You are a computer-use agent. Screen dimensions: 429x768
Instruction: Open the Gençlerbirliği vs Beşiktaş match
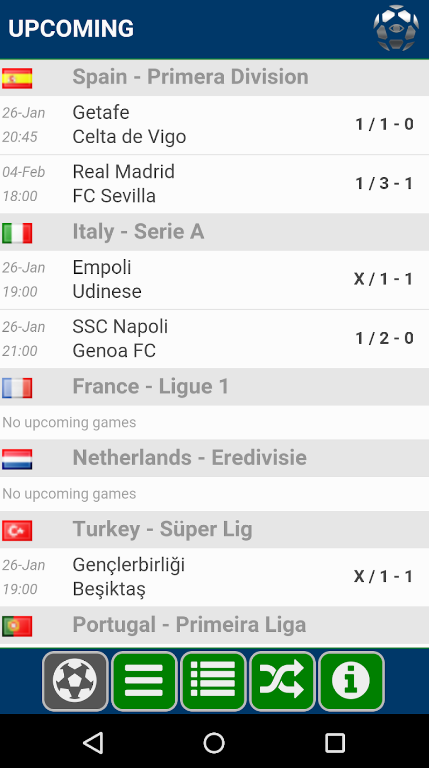214,577
